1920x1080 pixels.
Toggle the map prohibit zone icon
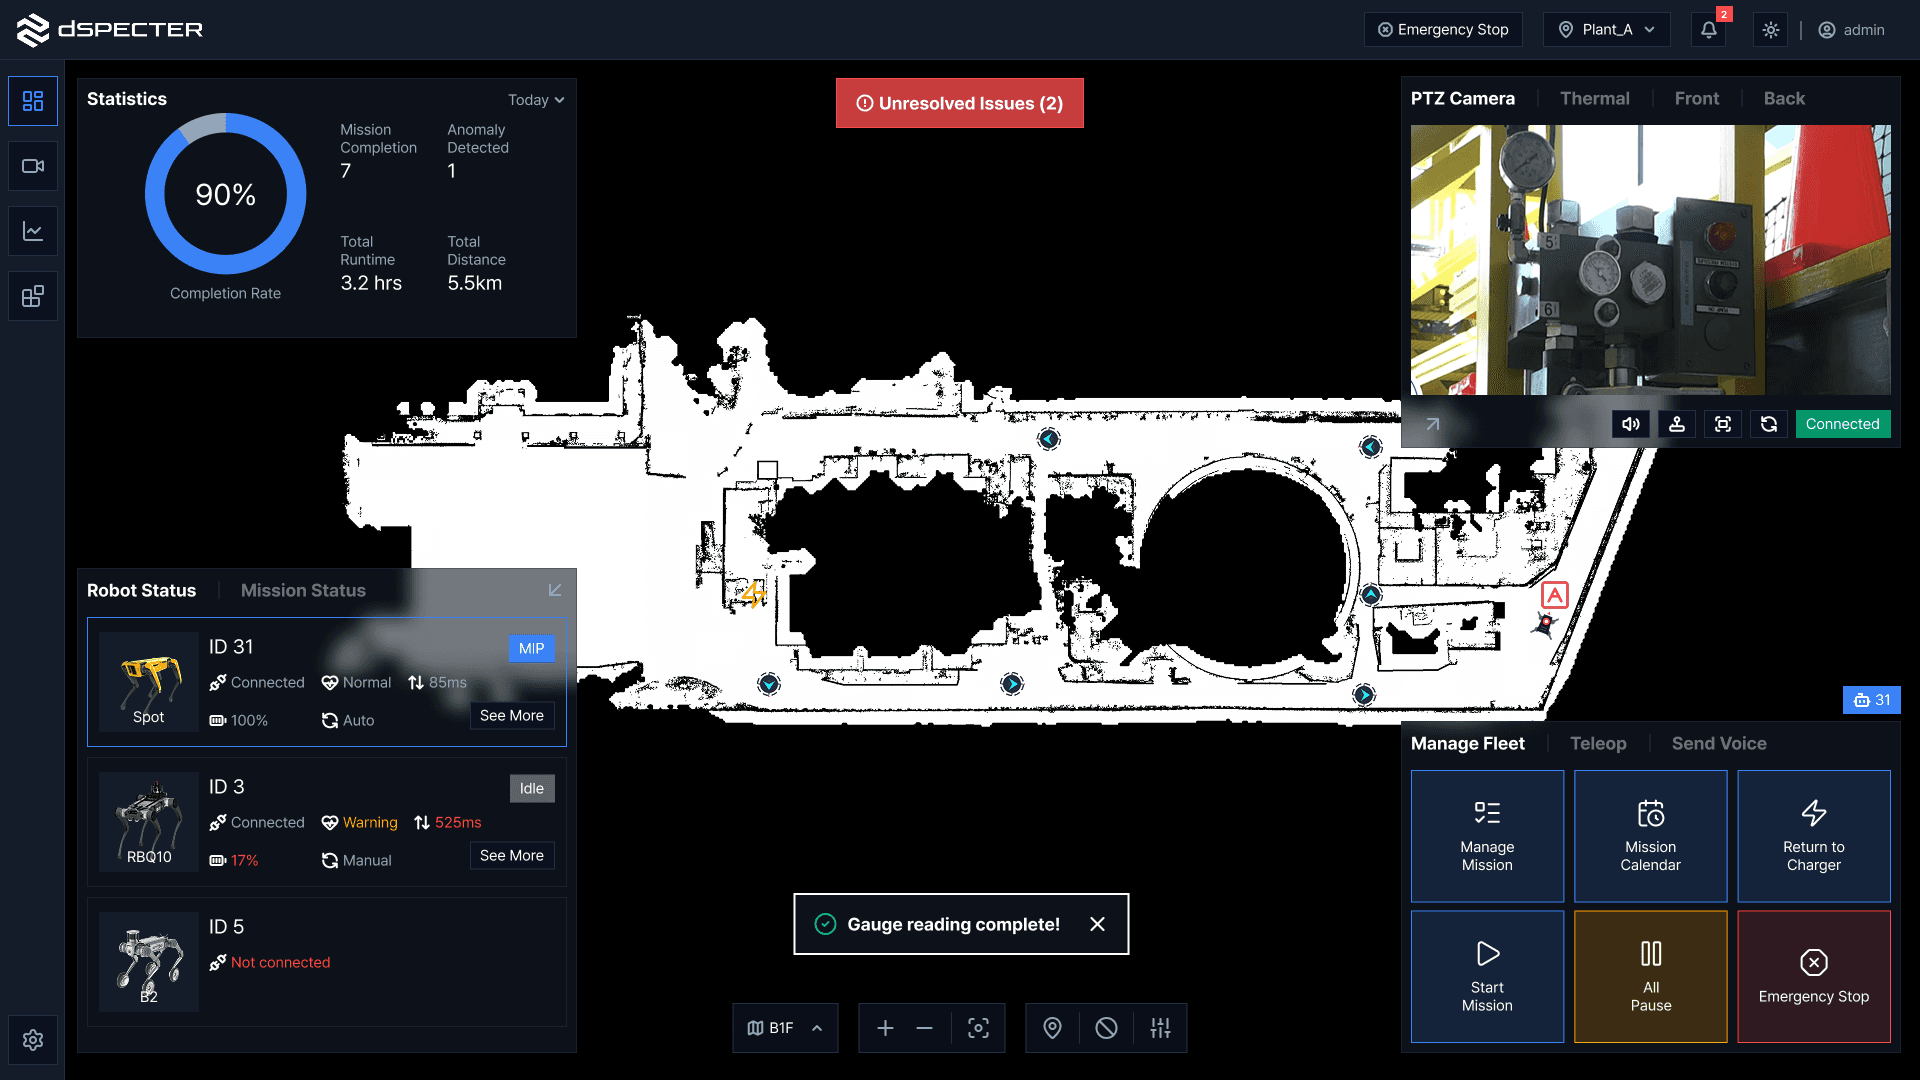1106,1028
